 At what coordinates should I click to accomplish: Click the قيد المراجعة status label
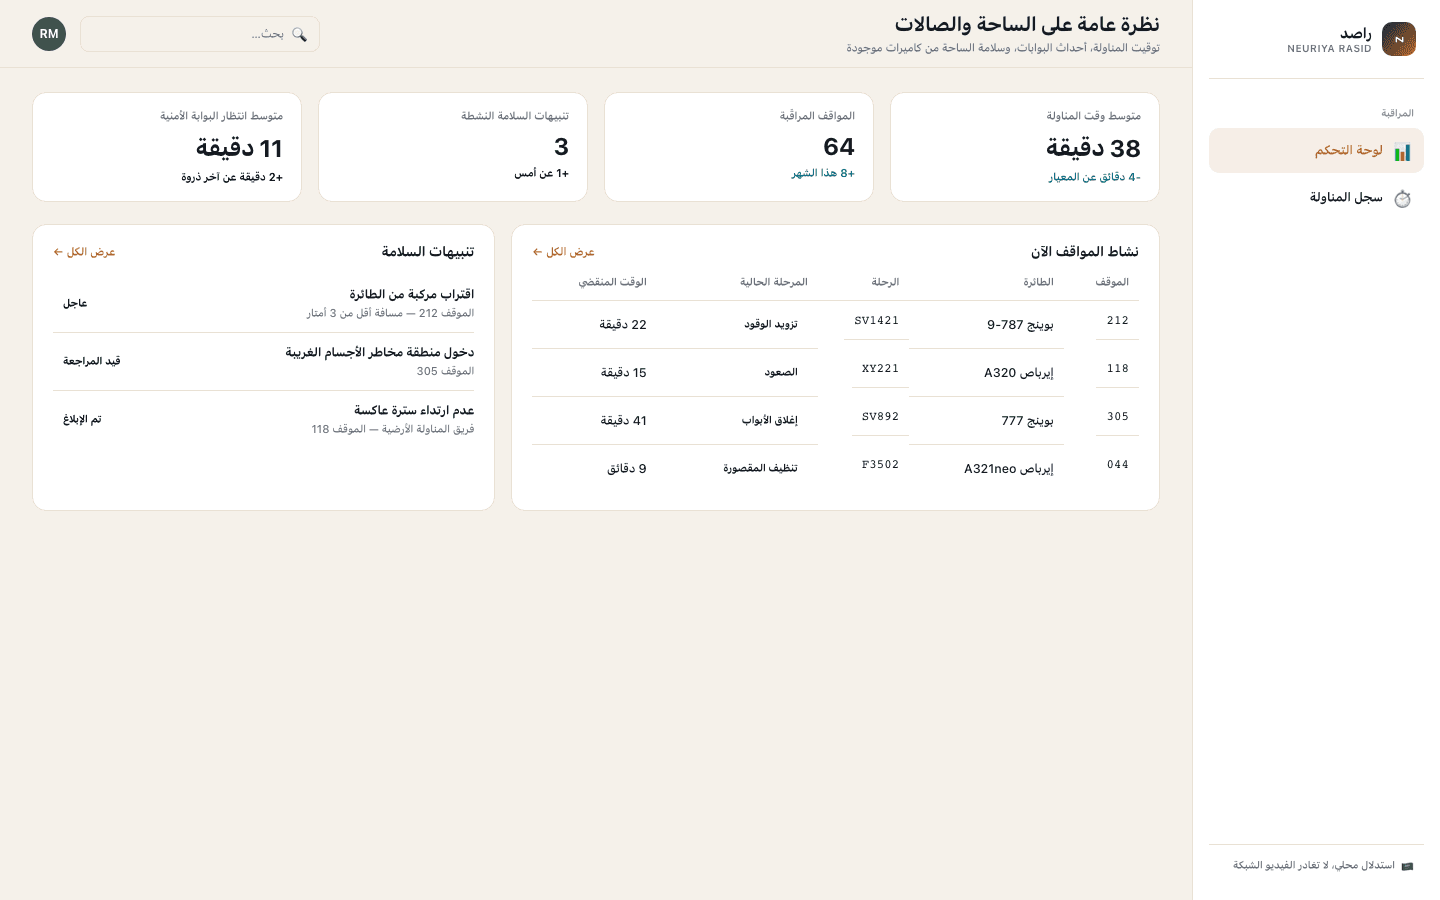tap(92, 361)
